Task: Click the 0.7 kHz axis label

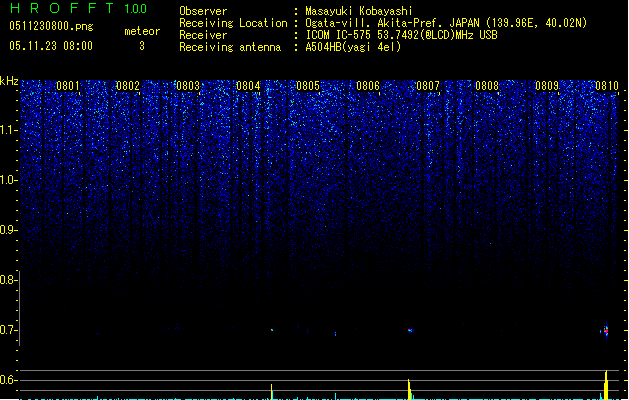Action: 8,330
